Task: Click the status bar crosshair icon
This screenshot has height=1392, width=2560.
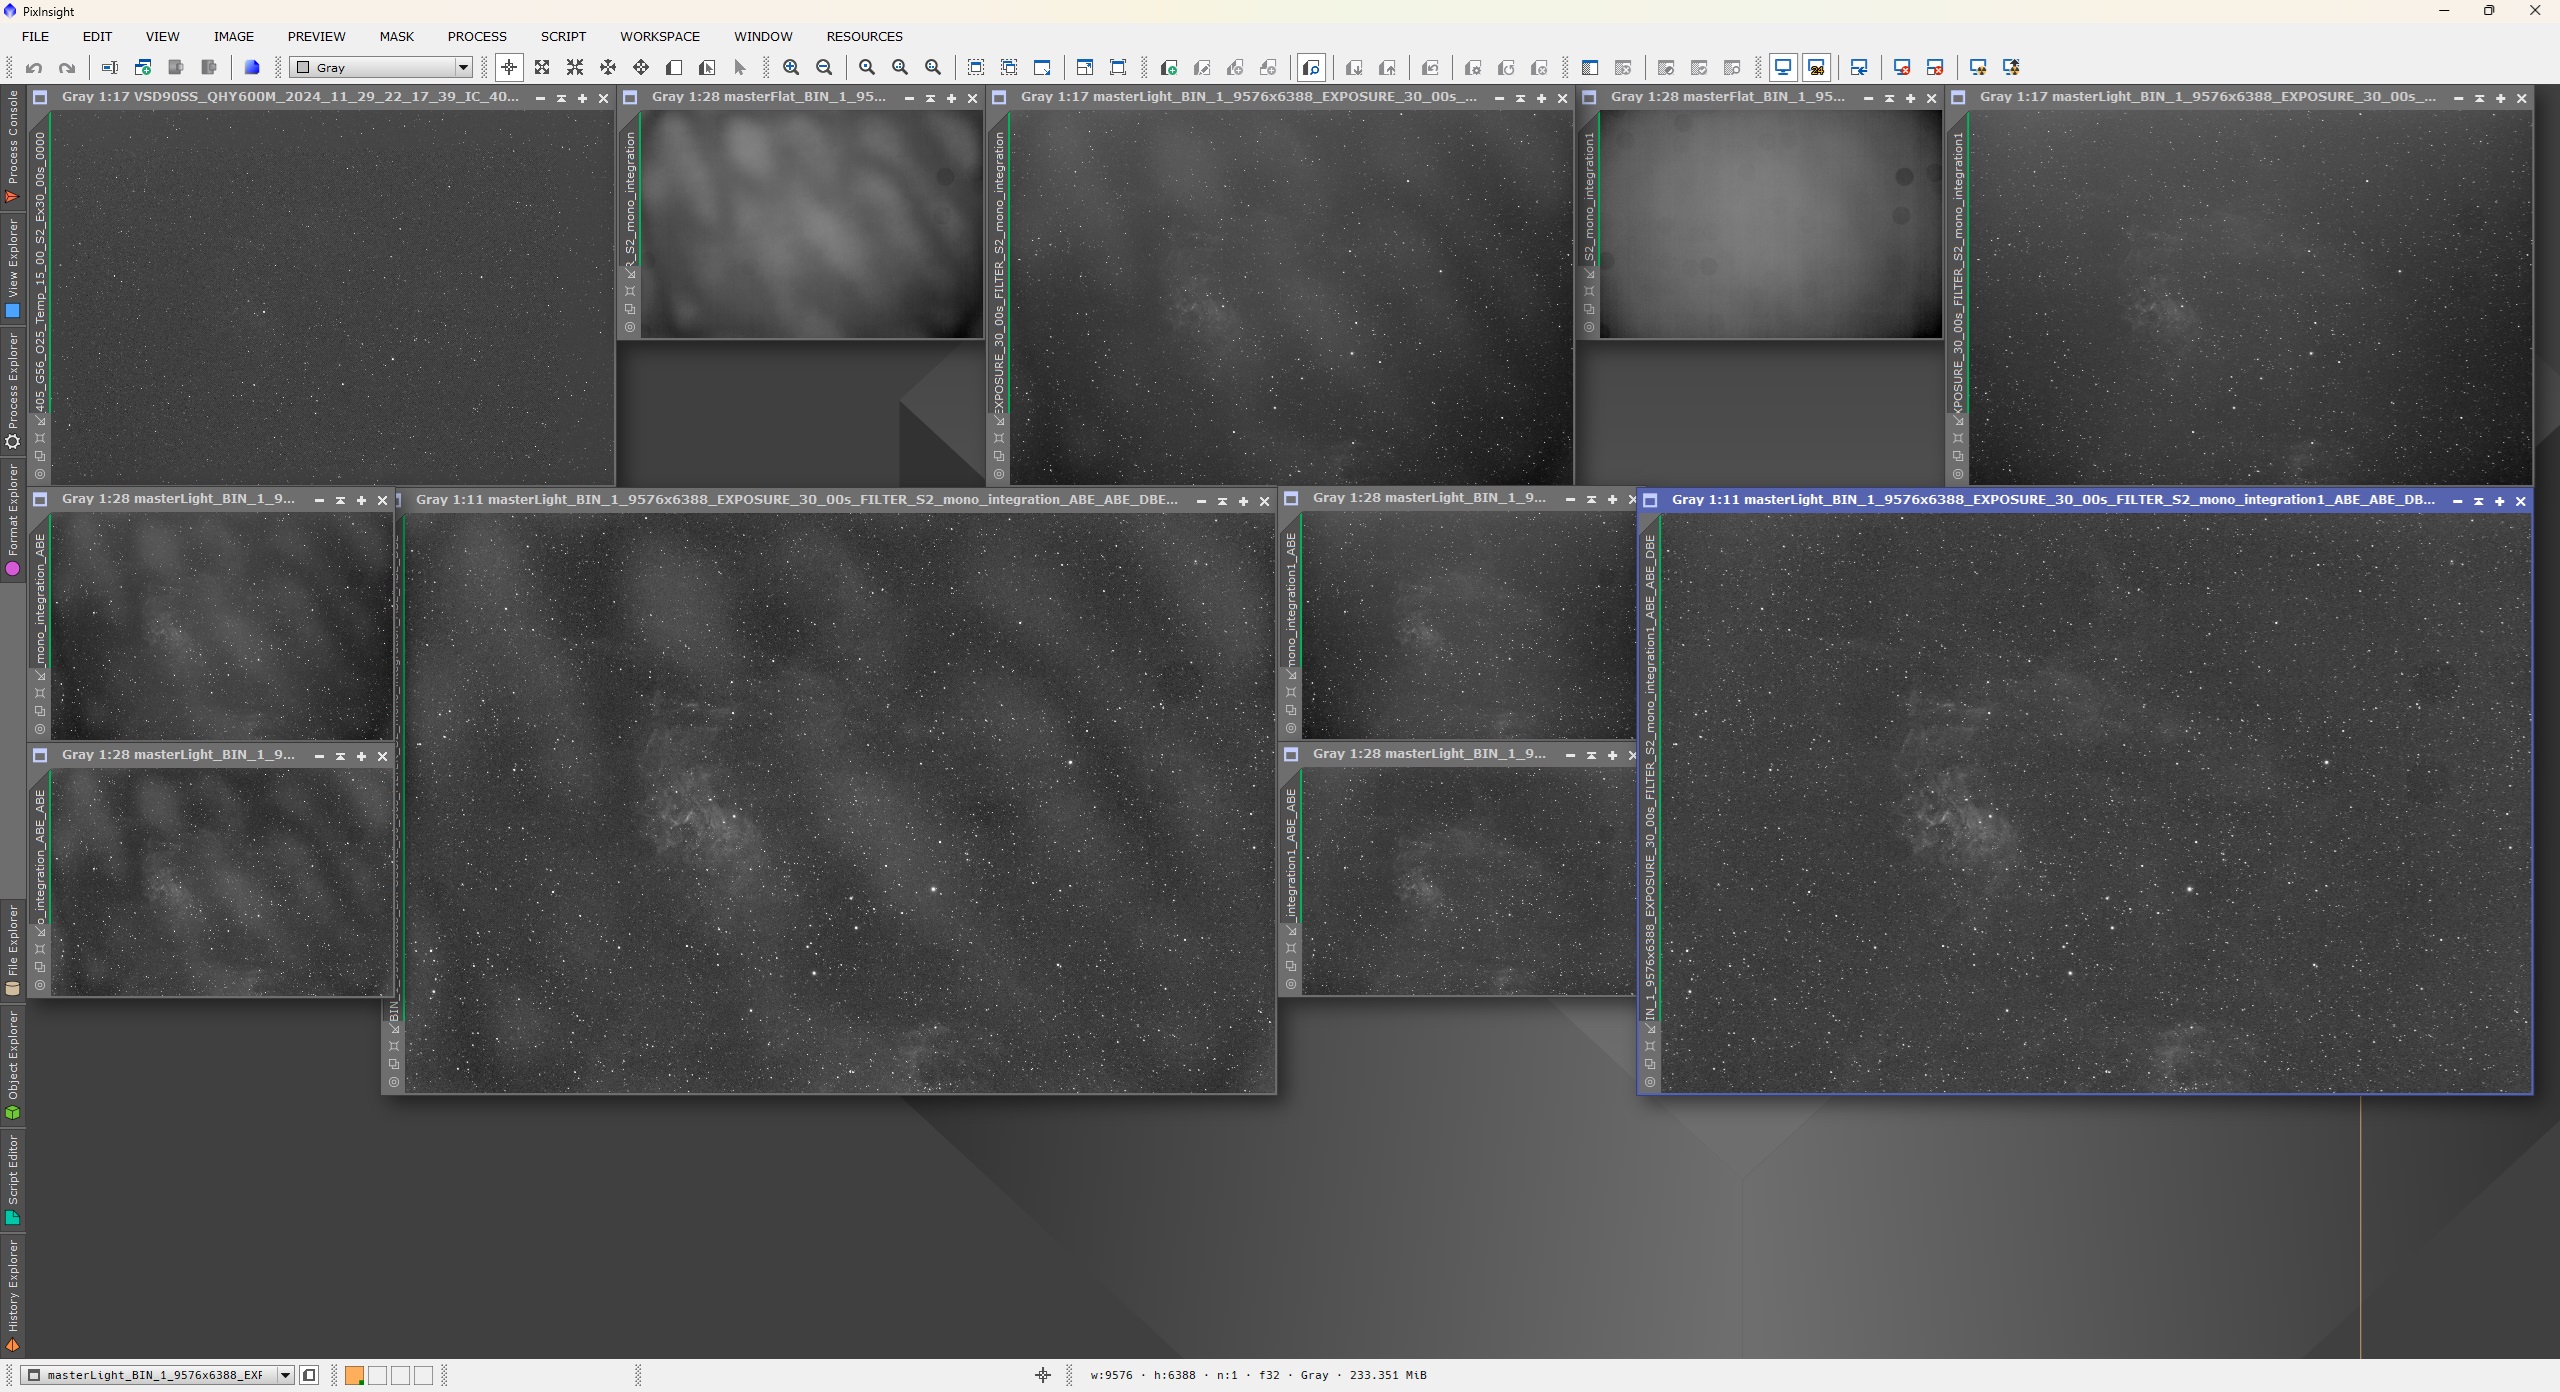Action: coord(1042,1375)
